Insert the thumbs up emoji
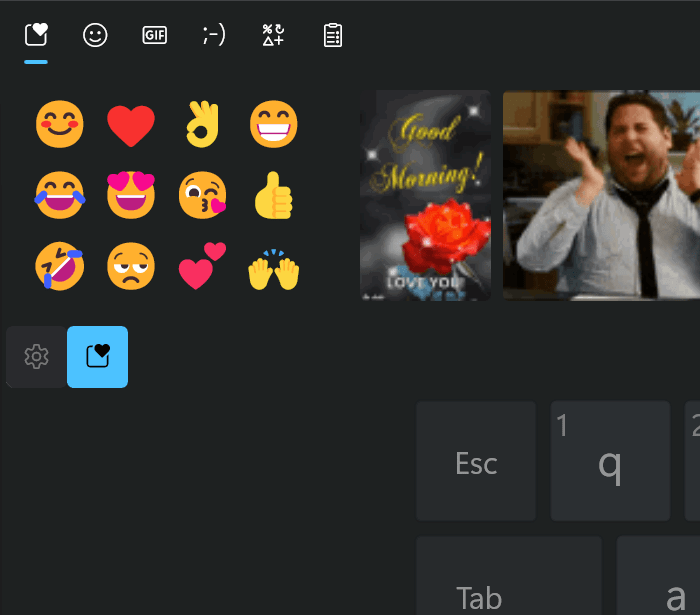Viewport: 700px width, 615px height. [273, 195]
